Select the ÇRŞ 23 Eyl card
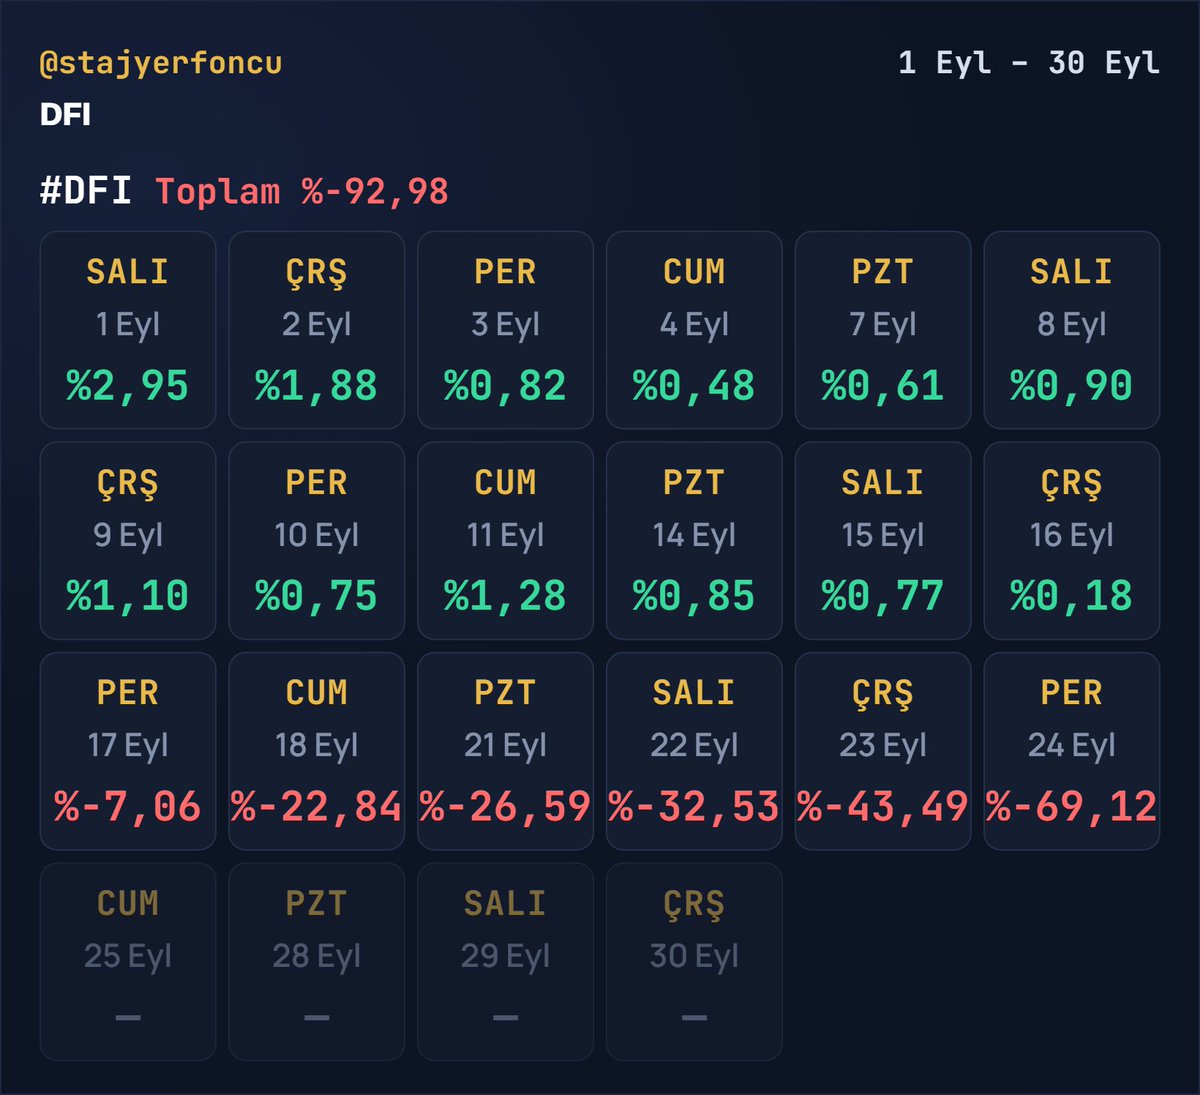Viewport: 1200px width, 1095px height. [x=883, y=751]
